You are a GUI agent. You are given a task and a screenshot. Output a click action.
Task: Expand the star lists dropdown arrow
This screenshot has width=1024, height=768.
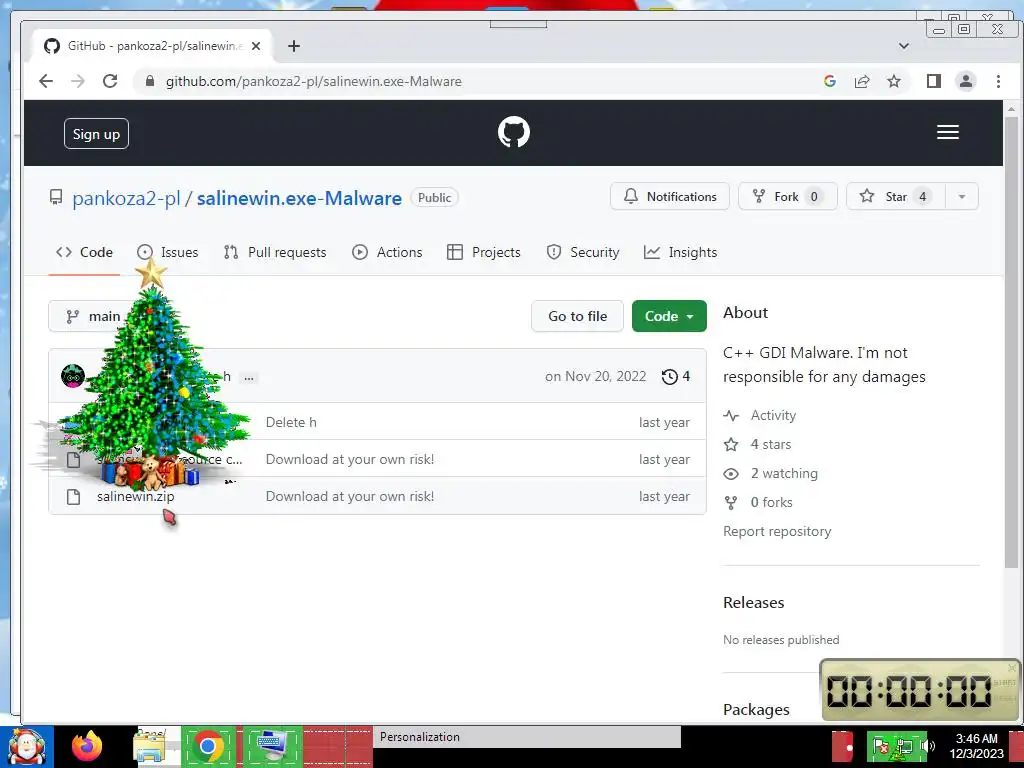(x=962, y=197)
